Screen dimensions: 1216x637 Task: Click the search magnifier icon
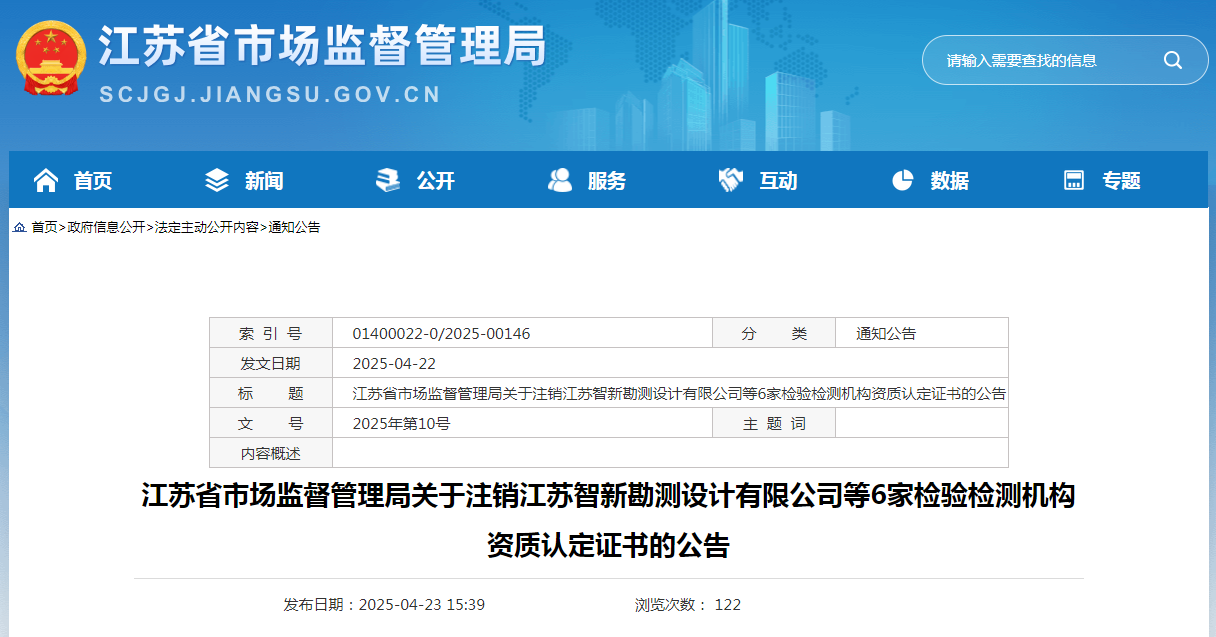(1173, 60)
